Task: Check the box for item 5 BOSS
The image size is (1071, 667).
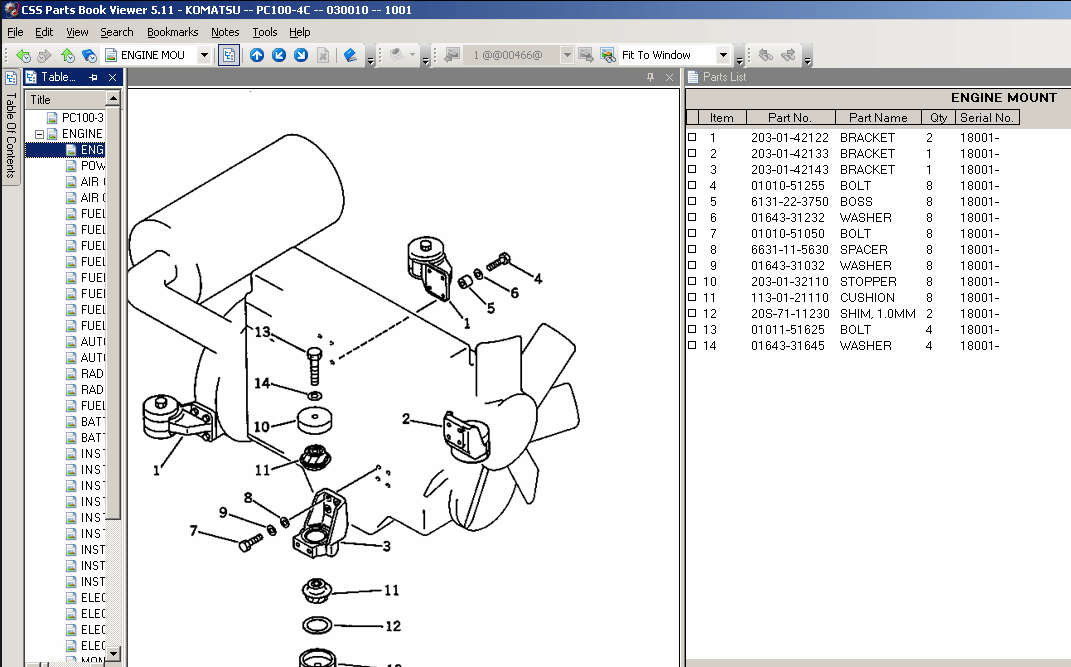Action: click(x=692, y=201)
